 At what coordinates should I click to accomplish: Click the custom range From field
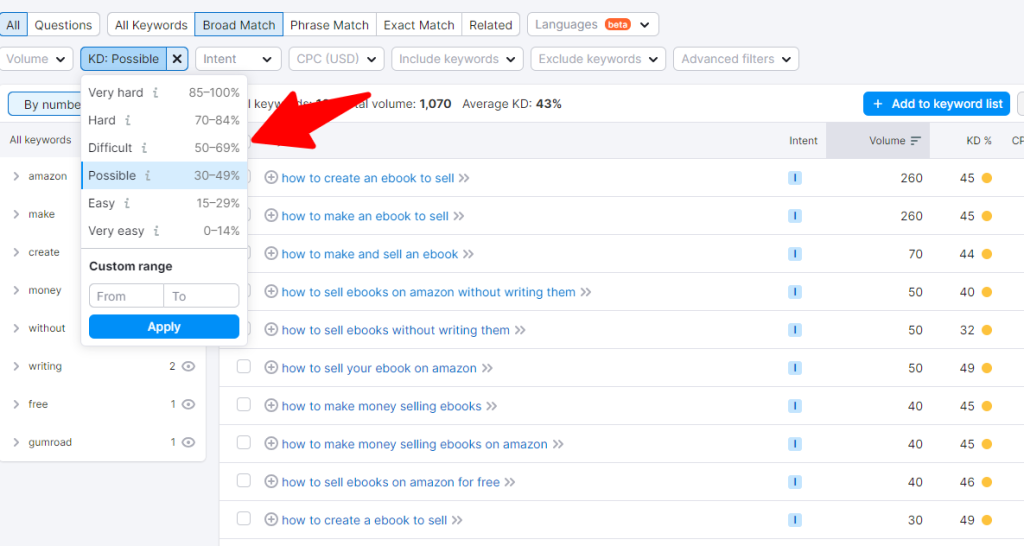click(126, 296)
